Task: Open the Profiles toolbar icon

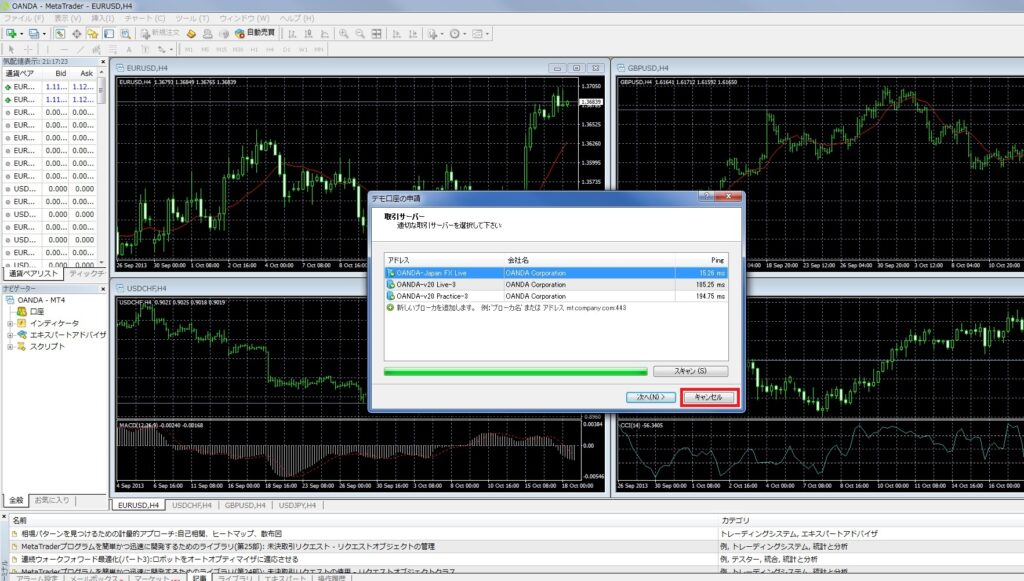Action: coord(34,33)
